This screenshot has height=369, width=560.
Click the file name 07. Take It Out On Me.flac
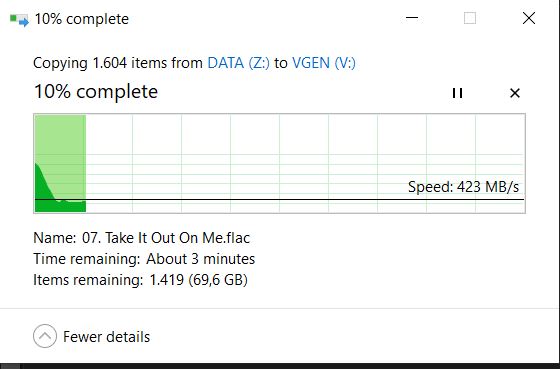pos(166,238)
